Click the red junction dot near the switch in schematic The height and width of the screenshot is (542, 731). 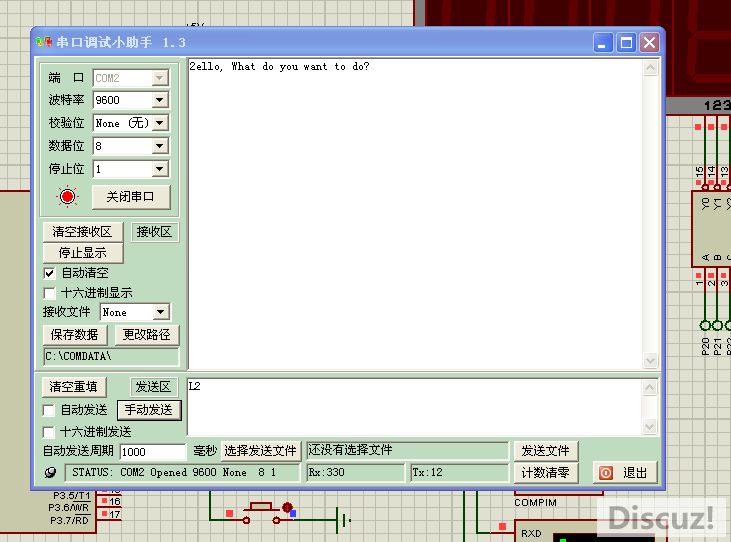coord(287,507)
